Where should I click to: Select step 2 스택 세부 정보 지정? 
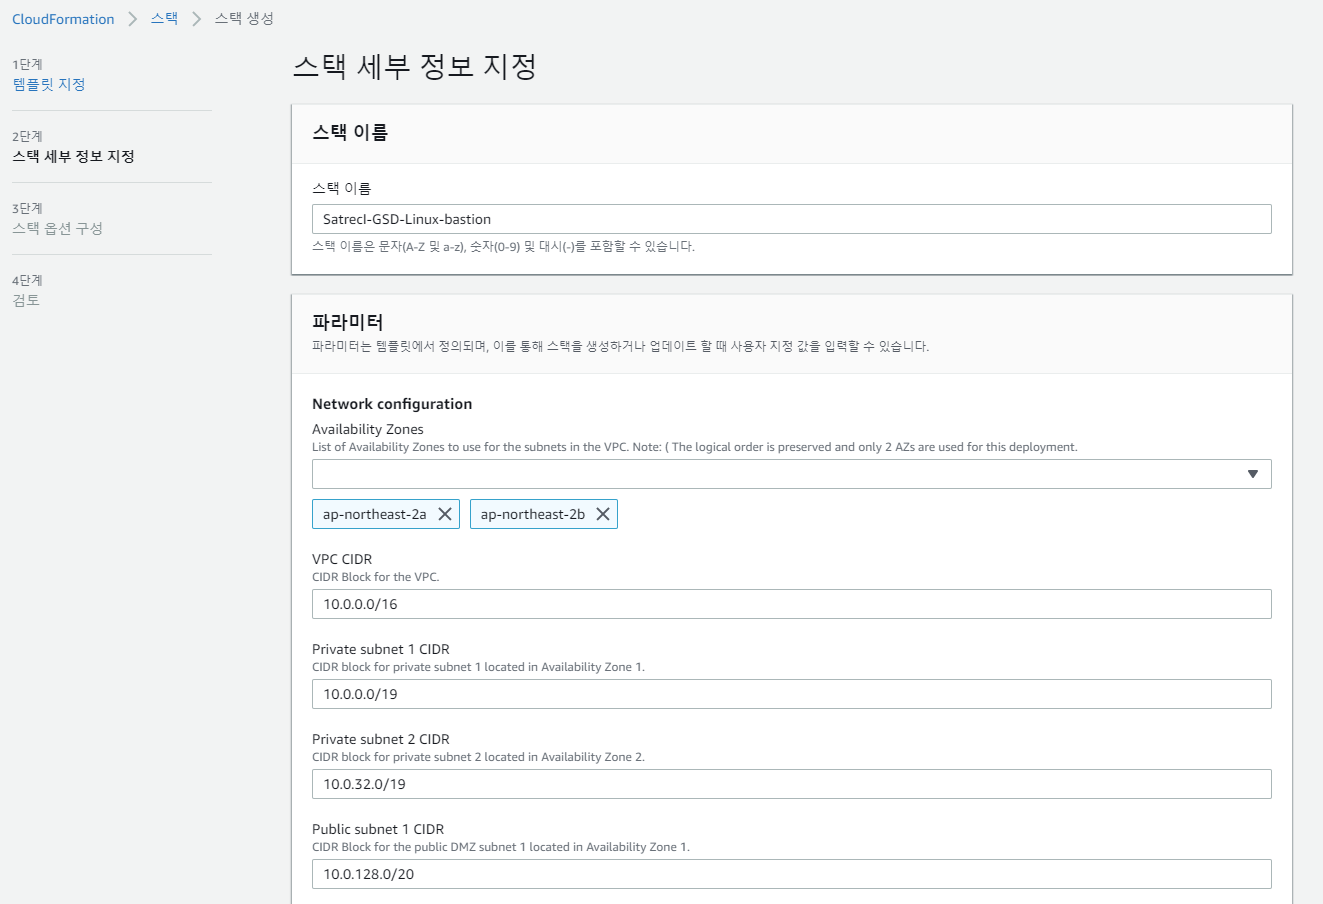73,156
